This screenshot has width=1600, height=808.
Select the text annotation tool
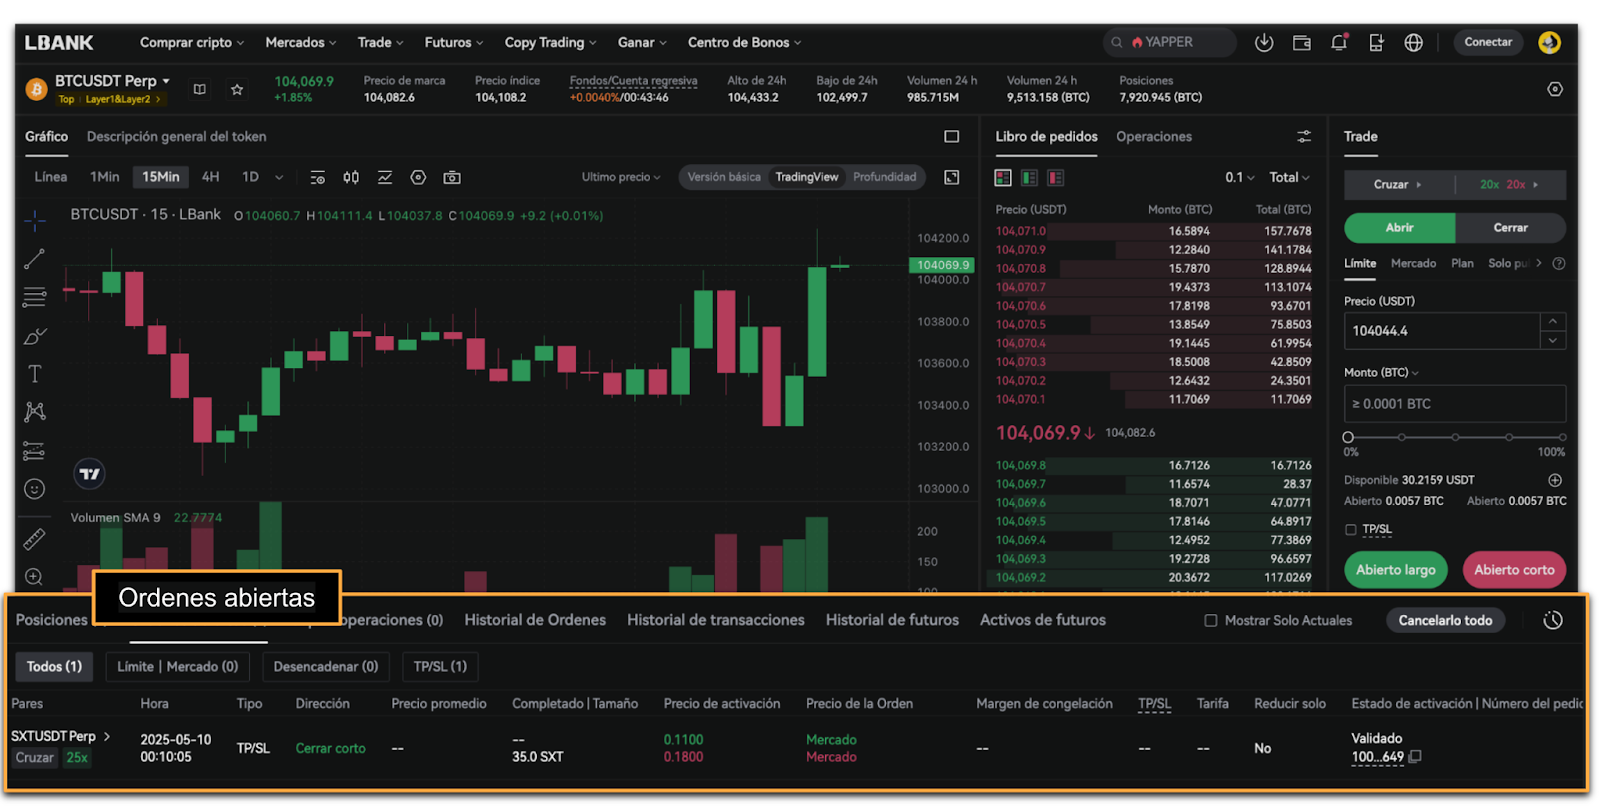point(34,374)
